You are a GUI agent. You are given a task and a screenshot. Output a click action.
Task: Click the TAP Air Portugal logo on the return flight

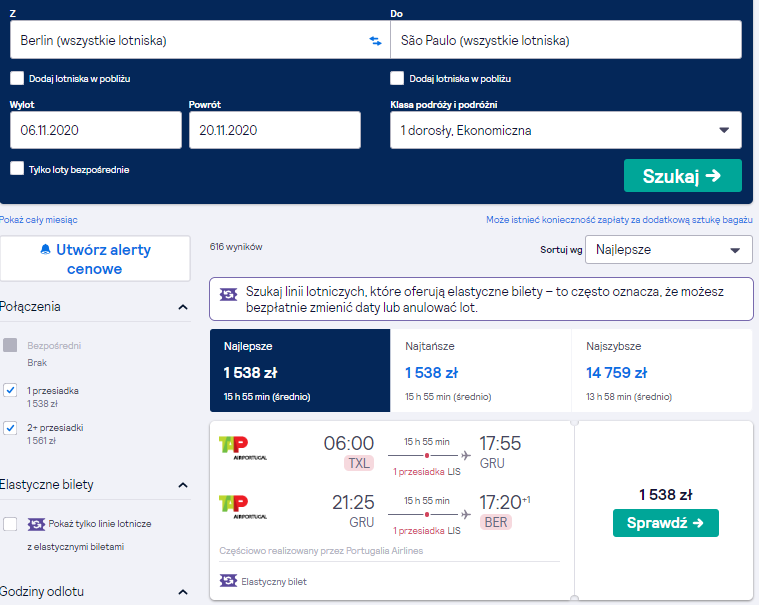coord(243,507)
